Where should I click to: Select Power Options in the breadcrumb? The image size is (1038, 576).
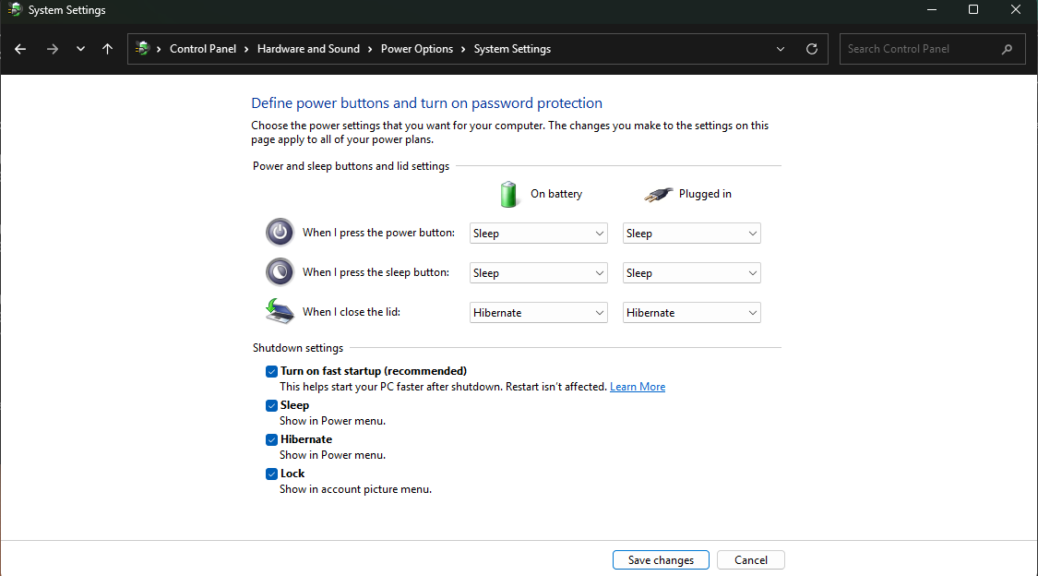pos(417,48)
